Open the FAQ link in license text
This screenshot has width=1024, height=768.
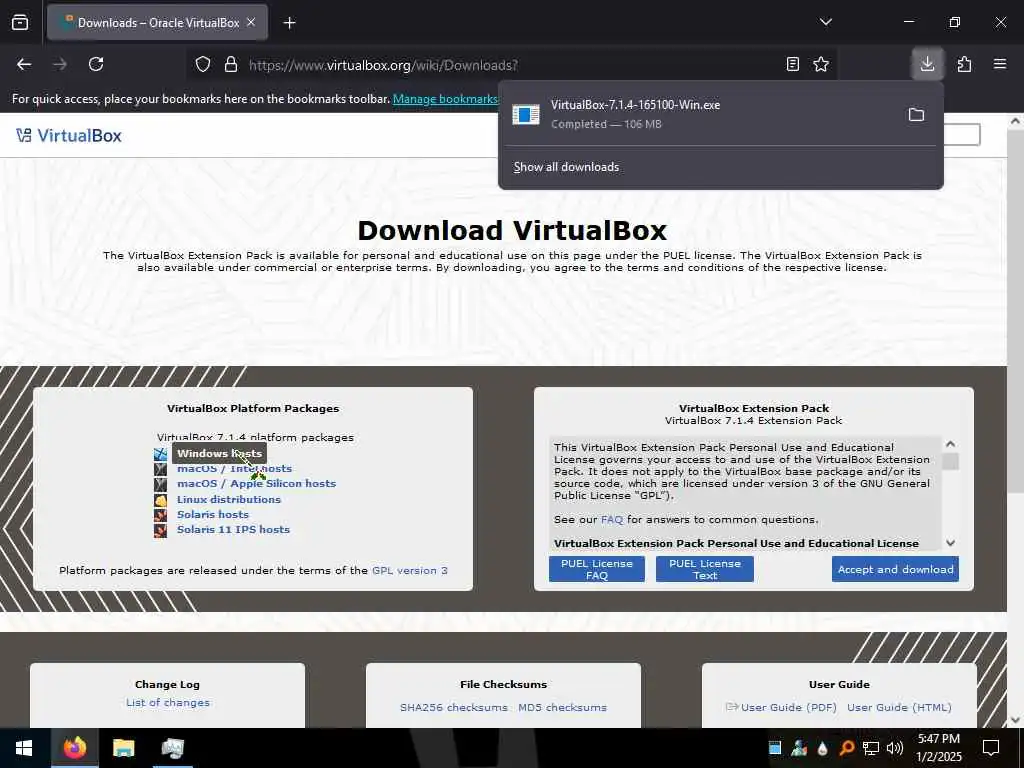[x=612, y=520]
